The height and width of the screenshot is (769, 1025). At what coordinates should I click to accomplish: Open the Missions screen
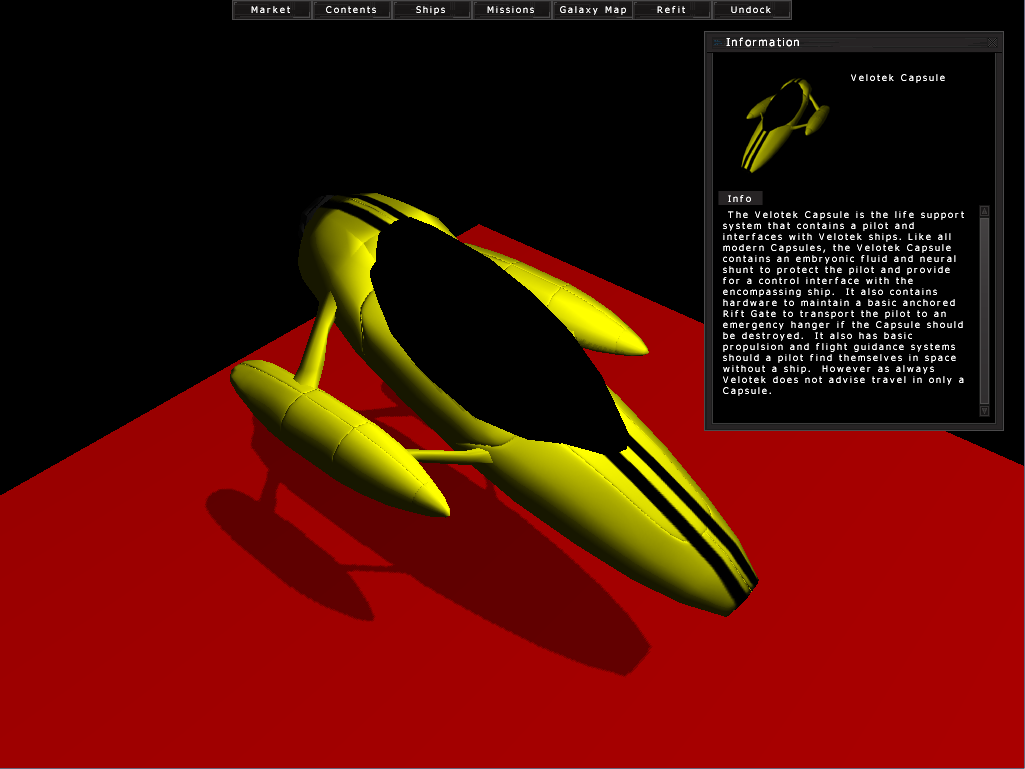[511, 10]
